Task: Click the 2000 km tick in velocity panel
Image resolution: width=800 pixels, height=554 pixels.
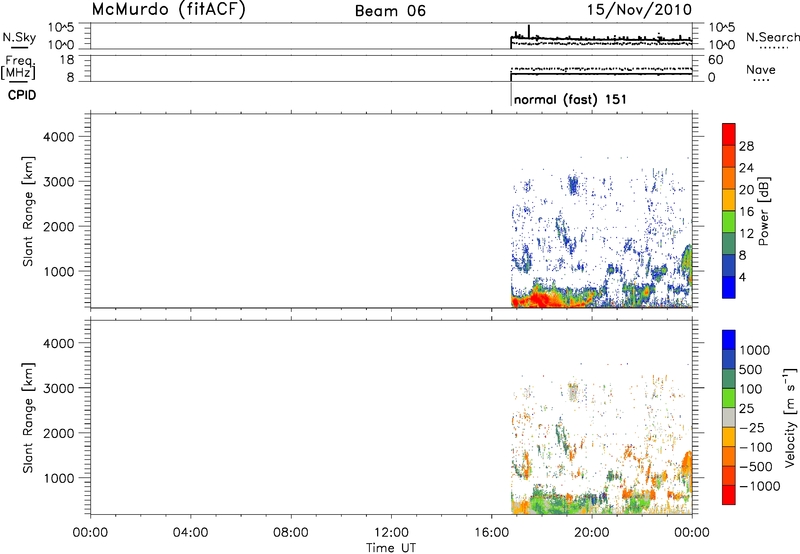Action: click(x=58, y=433)
